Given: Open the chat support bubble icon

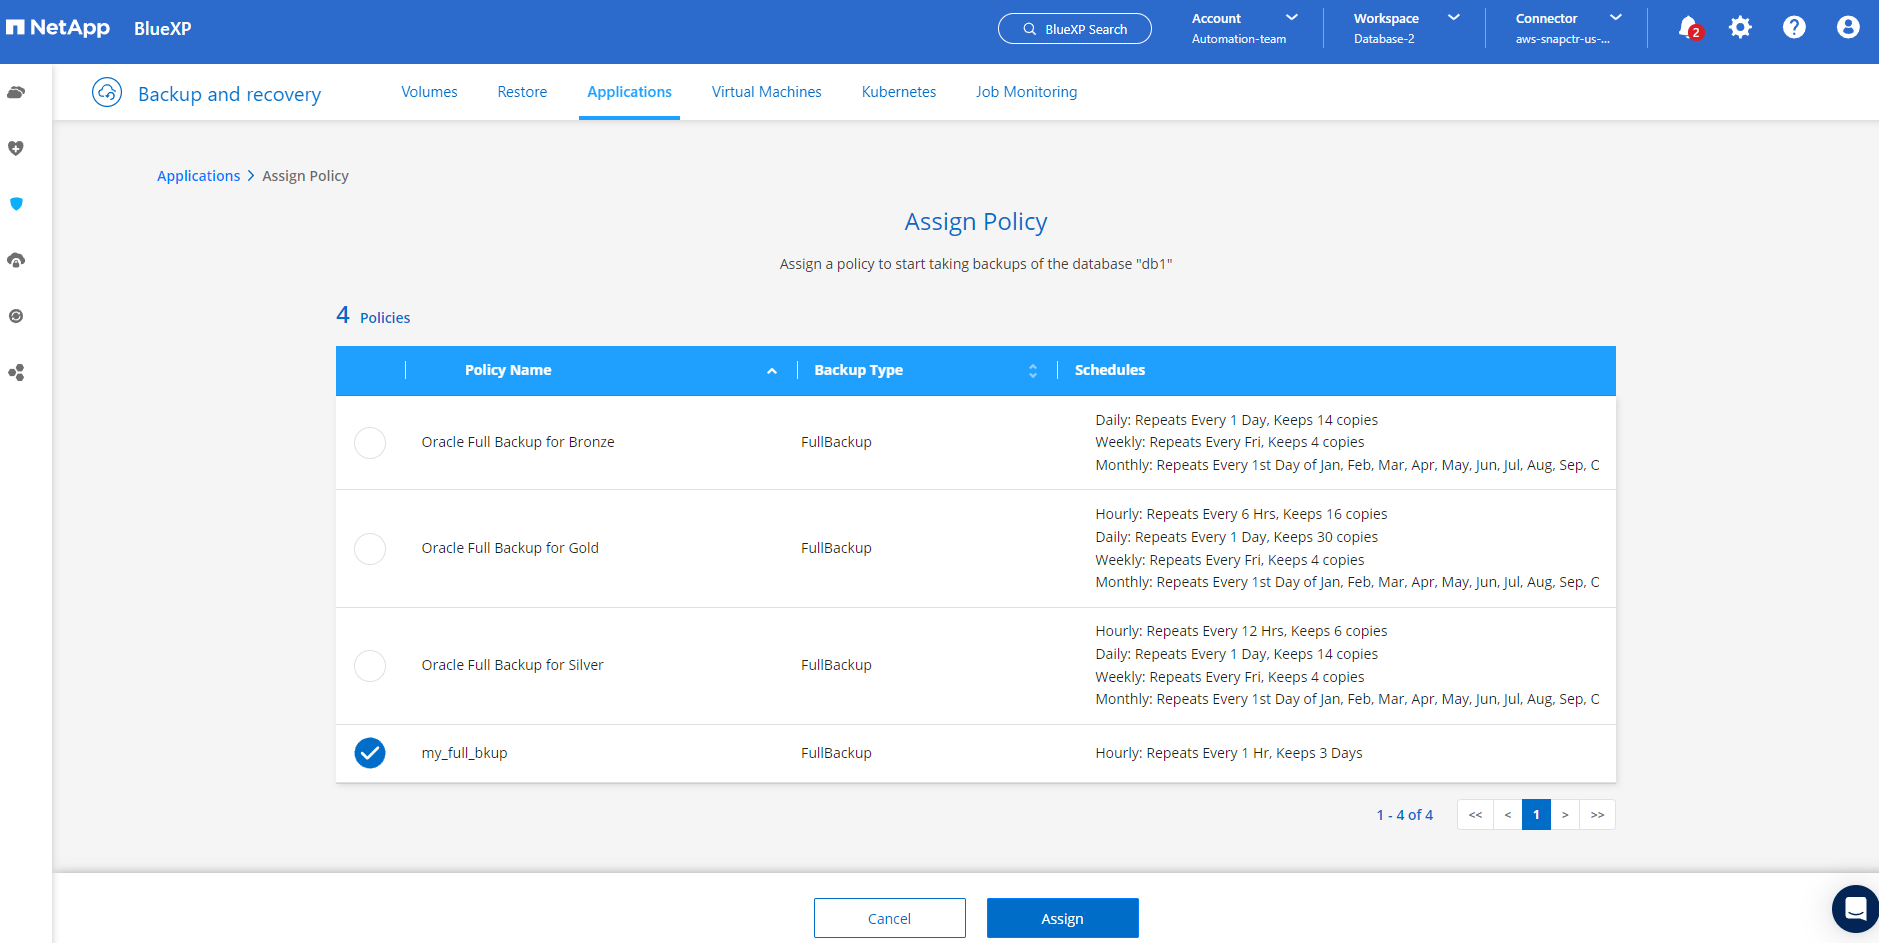Looking at the screenshot, I should [1855, 908].
